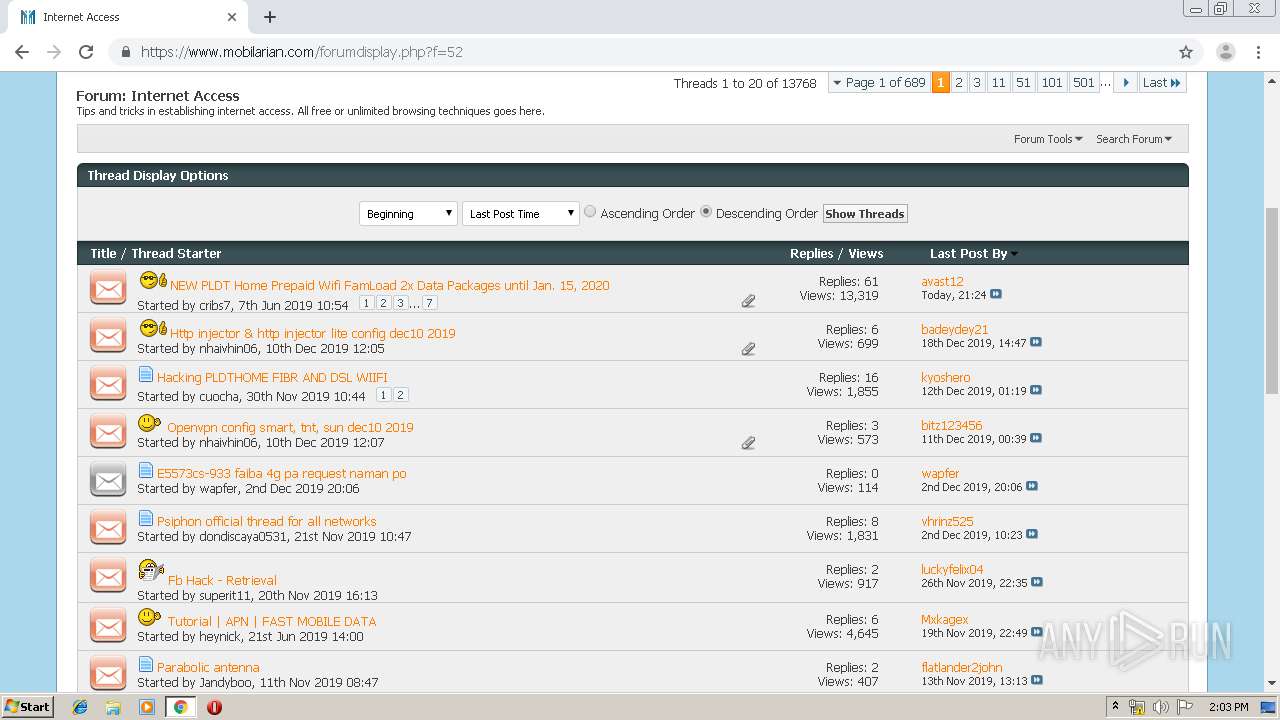
Task: Open the Chrome profile avatar
Action: 1225,52
